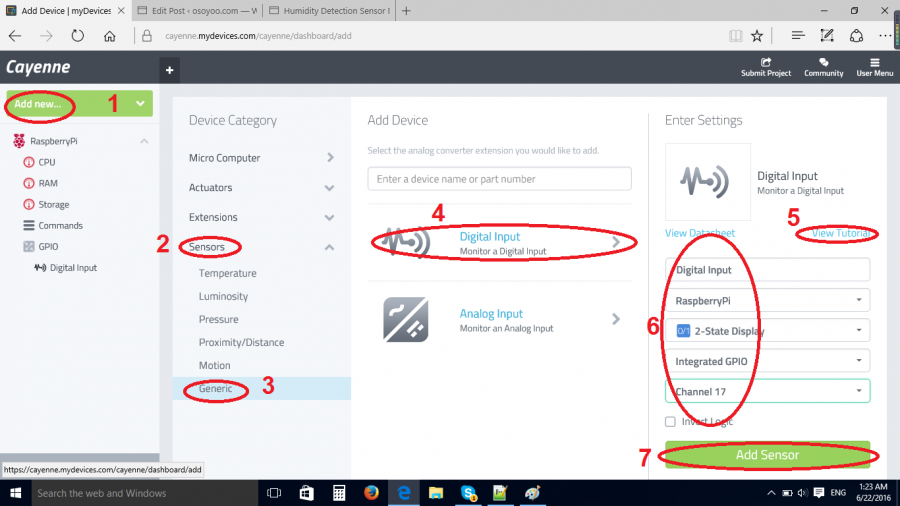Viewport: 900px width, 506px height.
Task: Open the Community icon in header
Action: [x=823, y=62]
